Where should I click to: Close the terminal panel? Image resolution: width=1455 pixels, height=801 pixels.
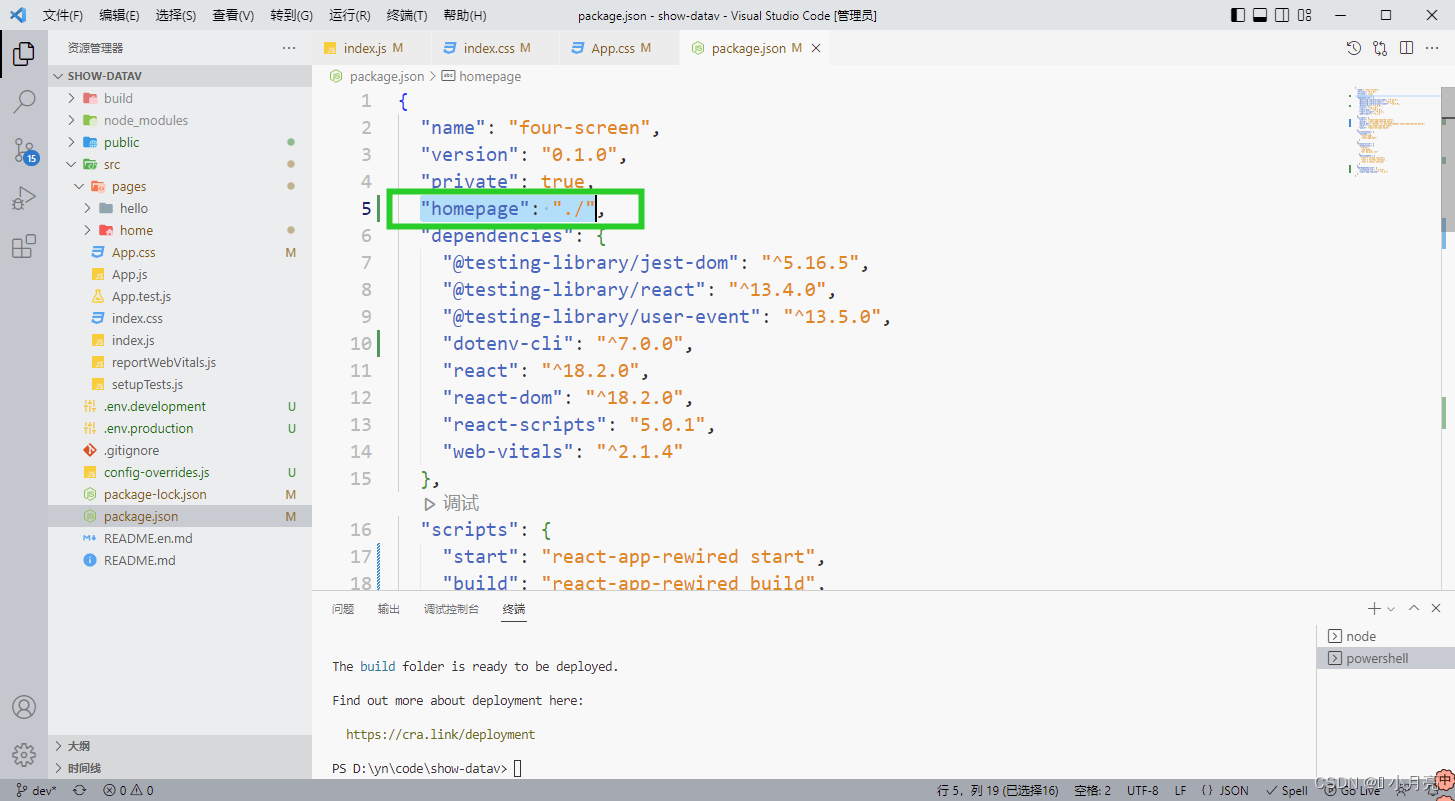coord(1436,608)
